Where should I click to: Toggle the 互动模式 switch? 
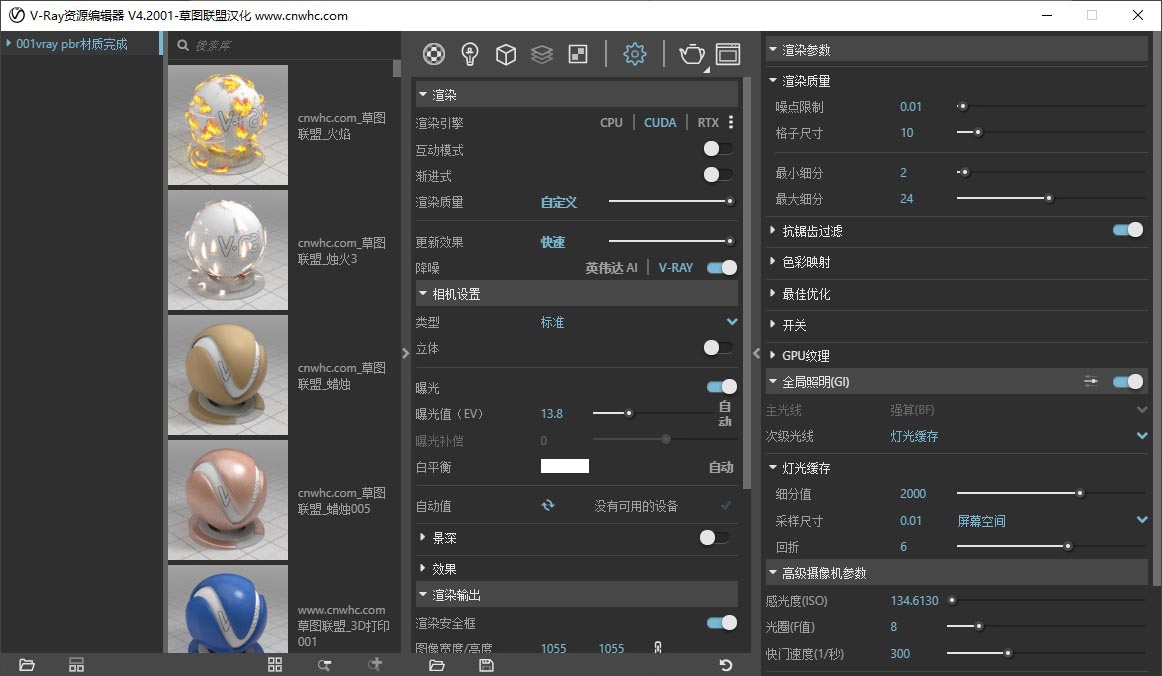pyautogui.click(x=716, y=149)
